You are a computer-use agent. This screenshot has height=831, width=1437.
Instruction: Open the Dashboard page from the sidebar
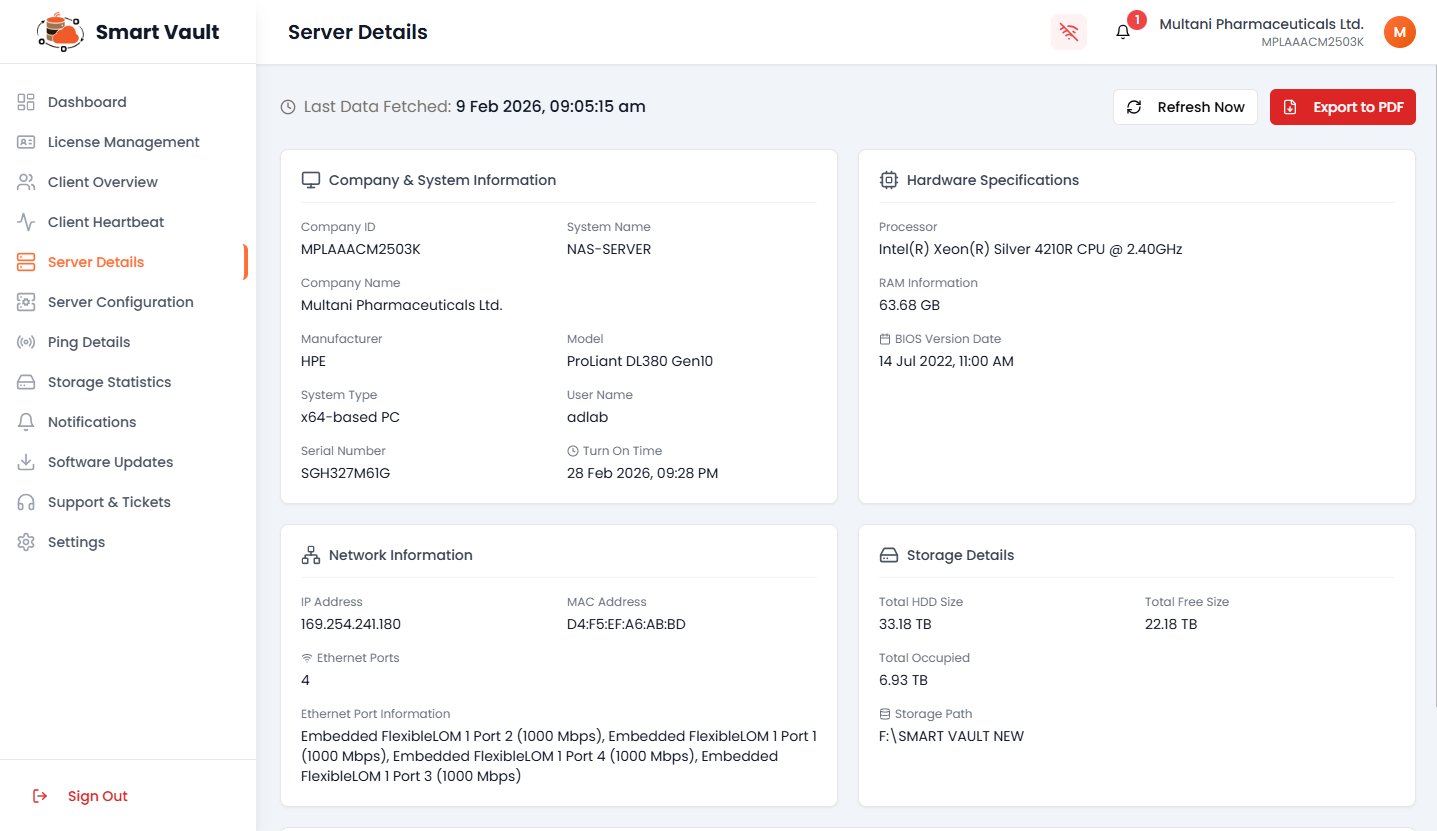87,102
